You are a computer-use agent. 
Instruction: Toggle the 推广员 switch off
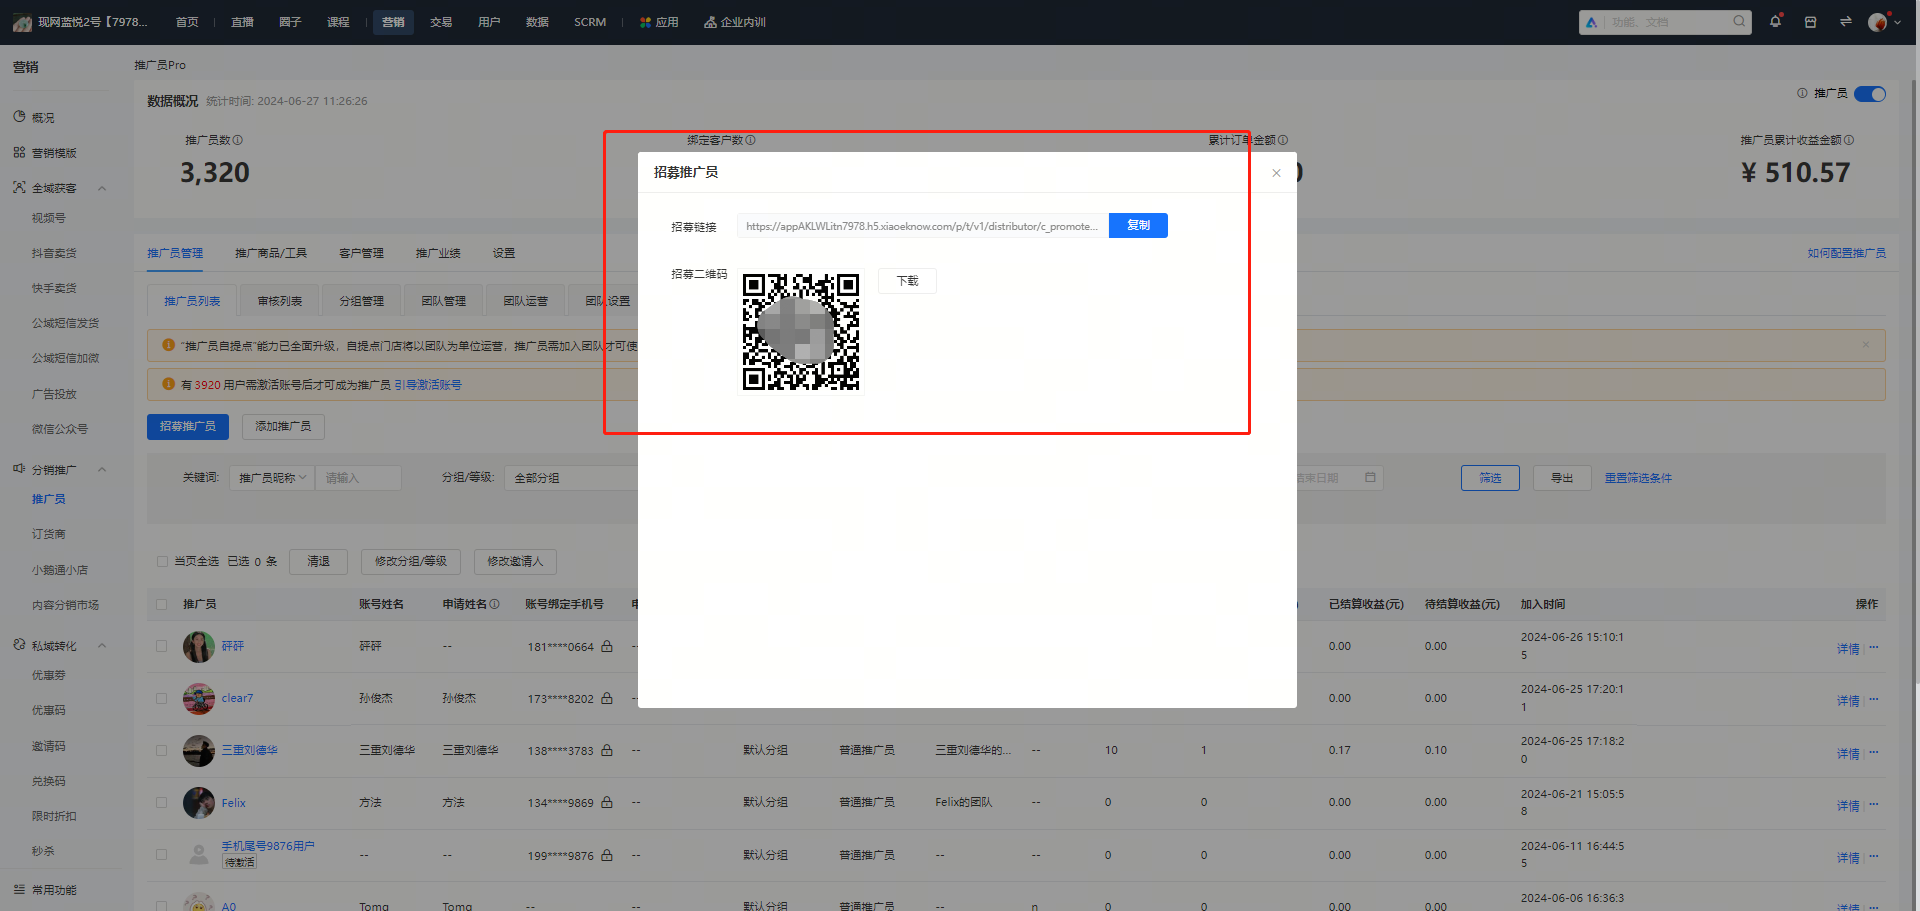point(1870,94)
